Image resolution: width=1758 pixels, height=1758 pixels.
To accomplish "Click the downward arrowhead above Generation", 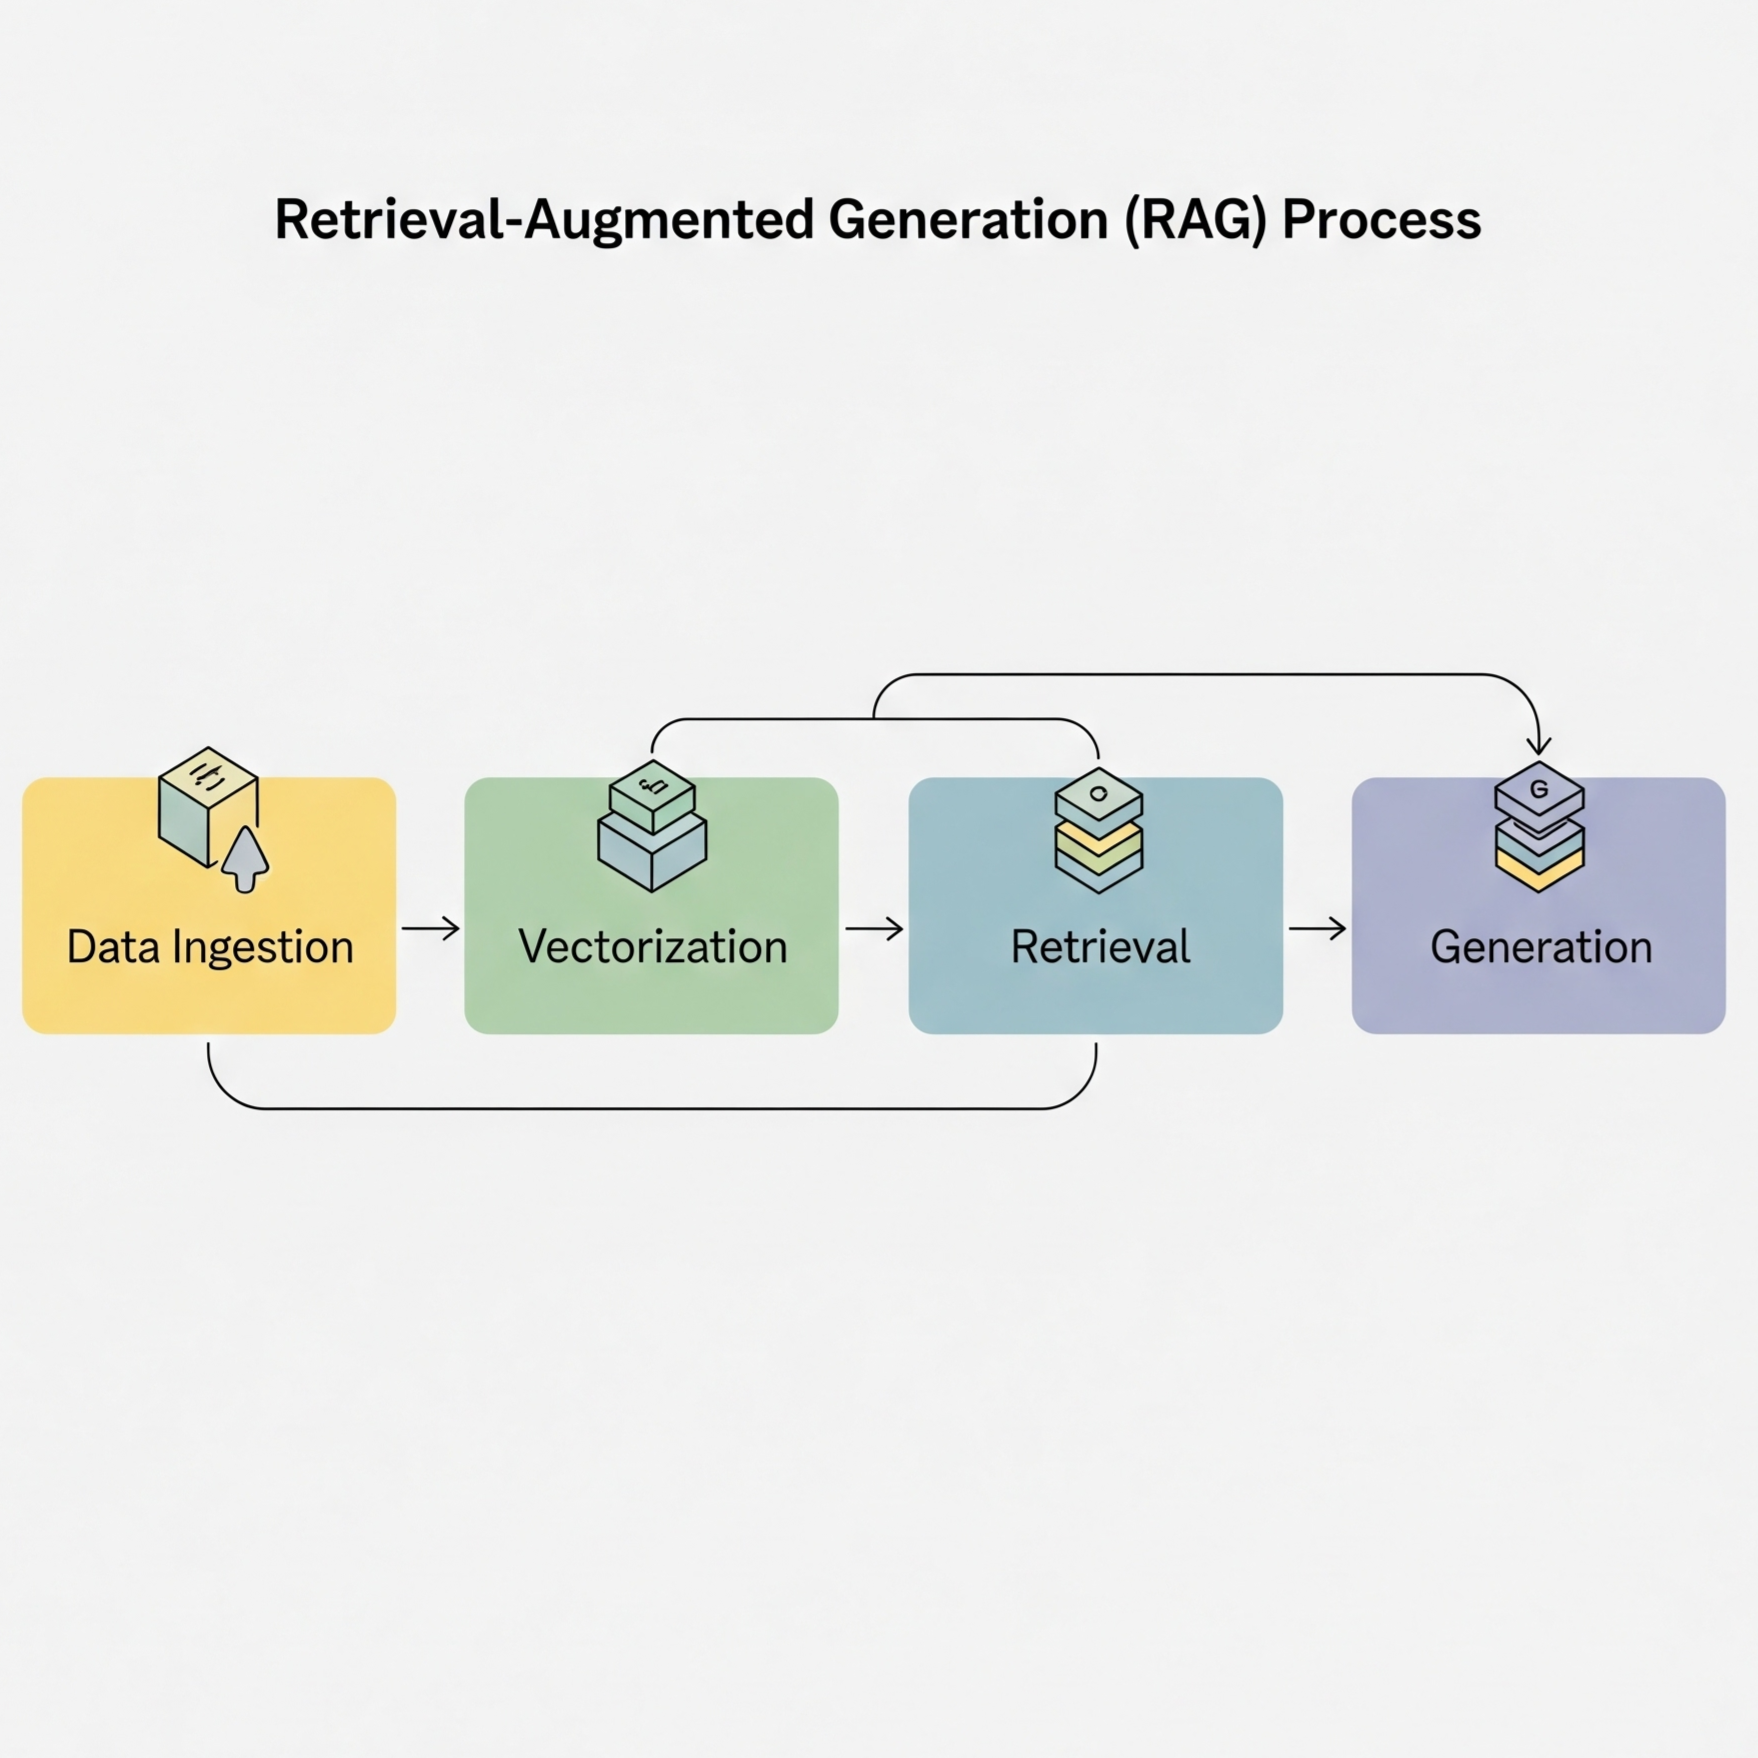I will pos(1539,744).
